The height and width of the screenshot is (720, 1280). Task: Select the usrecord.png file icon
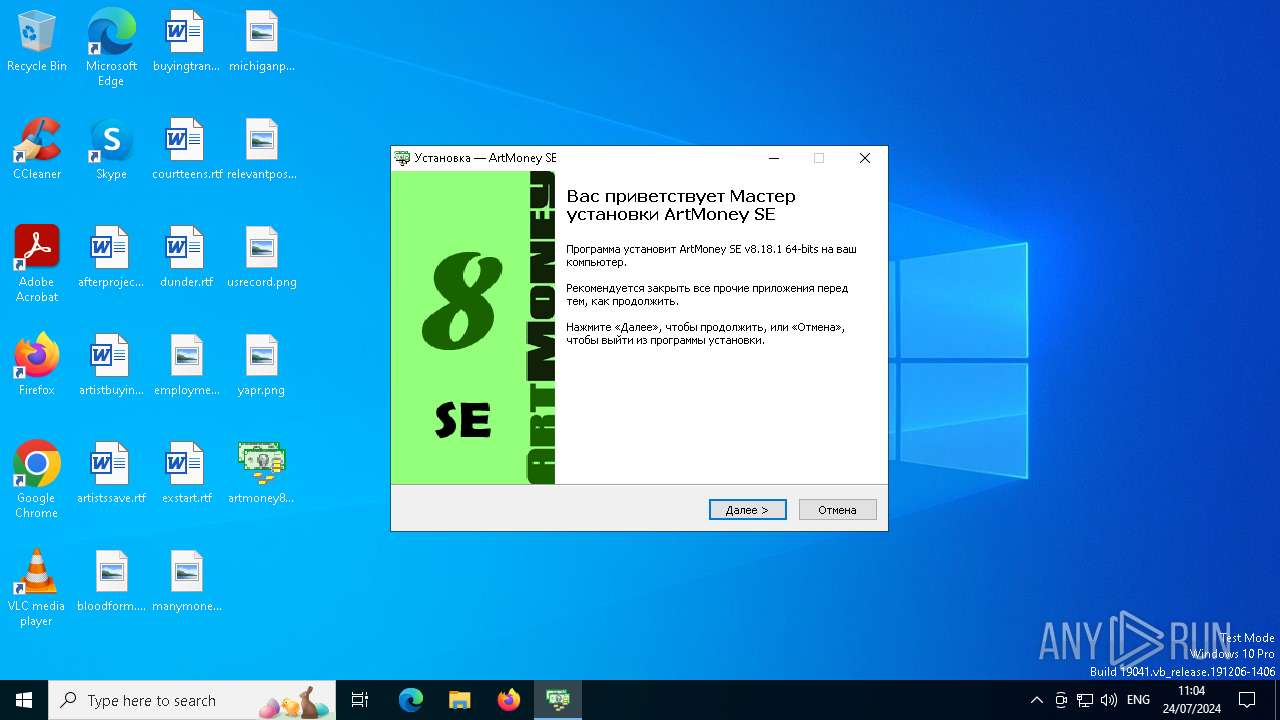(262, 258)
